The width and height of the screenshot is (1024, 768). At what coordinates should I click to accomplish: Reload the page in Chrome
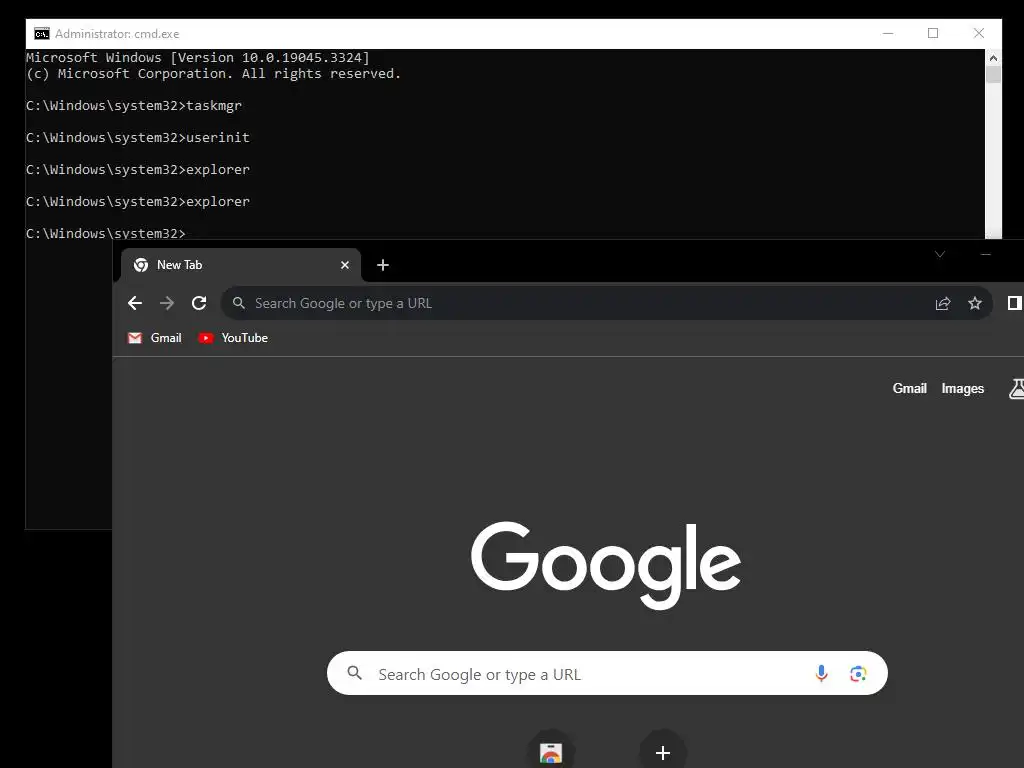coord(199,303)
